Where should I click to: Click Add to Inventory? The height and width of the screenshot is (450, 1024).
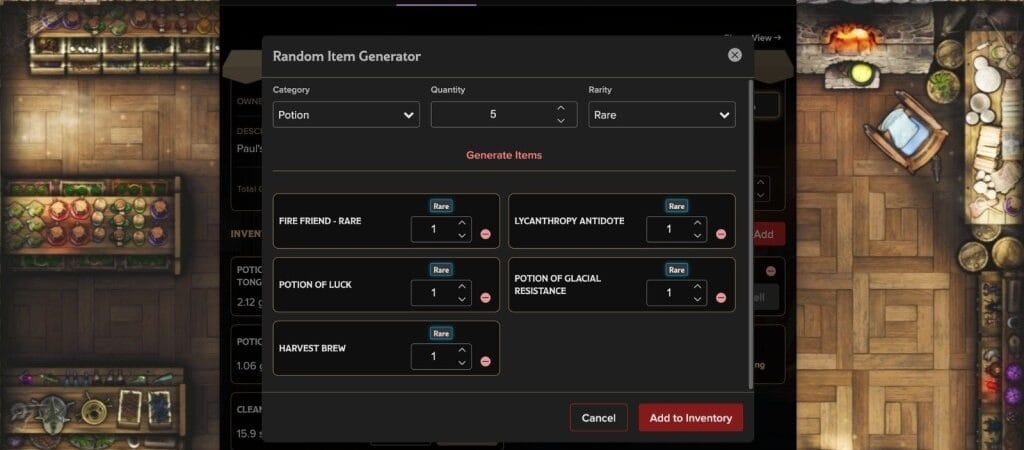tap(691, 418)
